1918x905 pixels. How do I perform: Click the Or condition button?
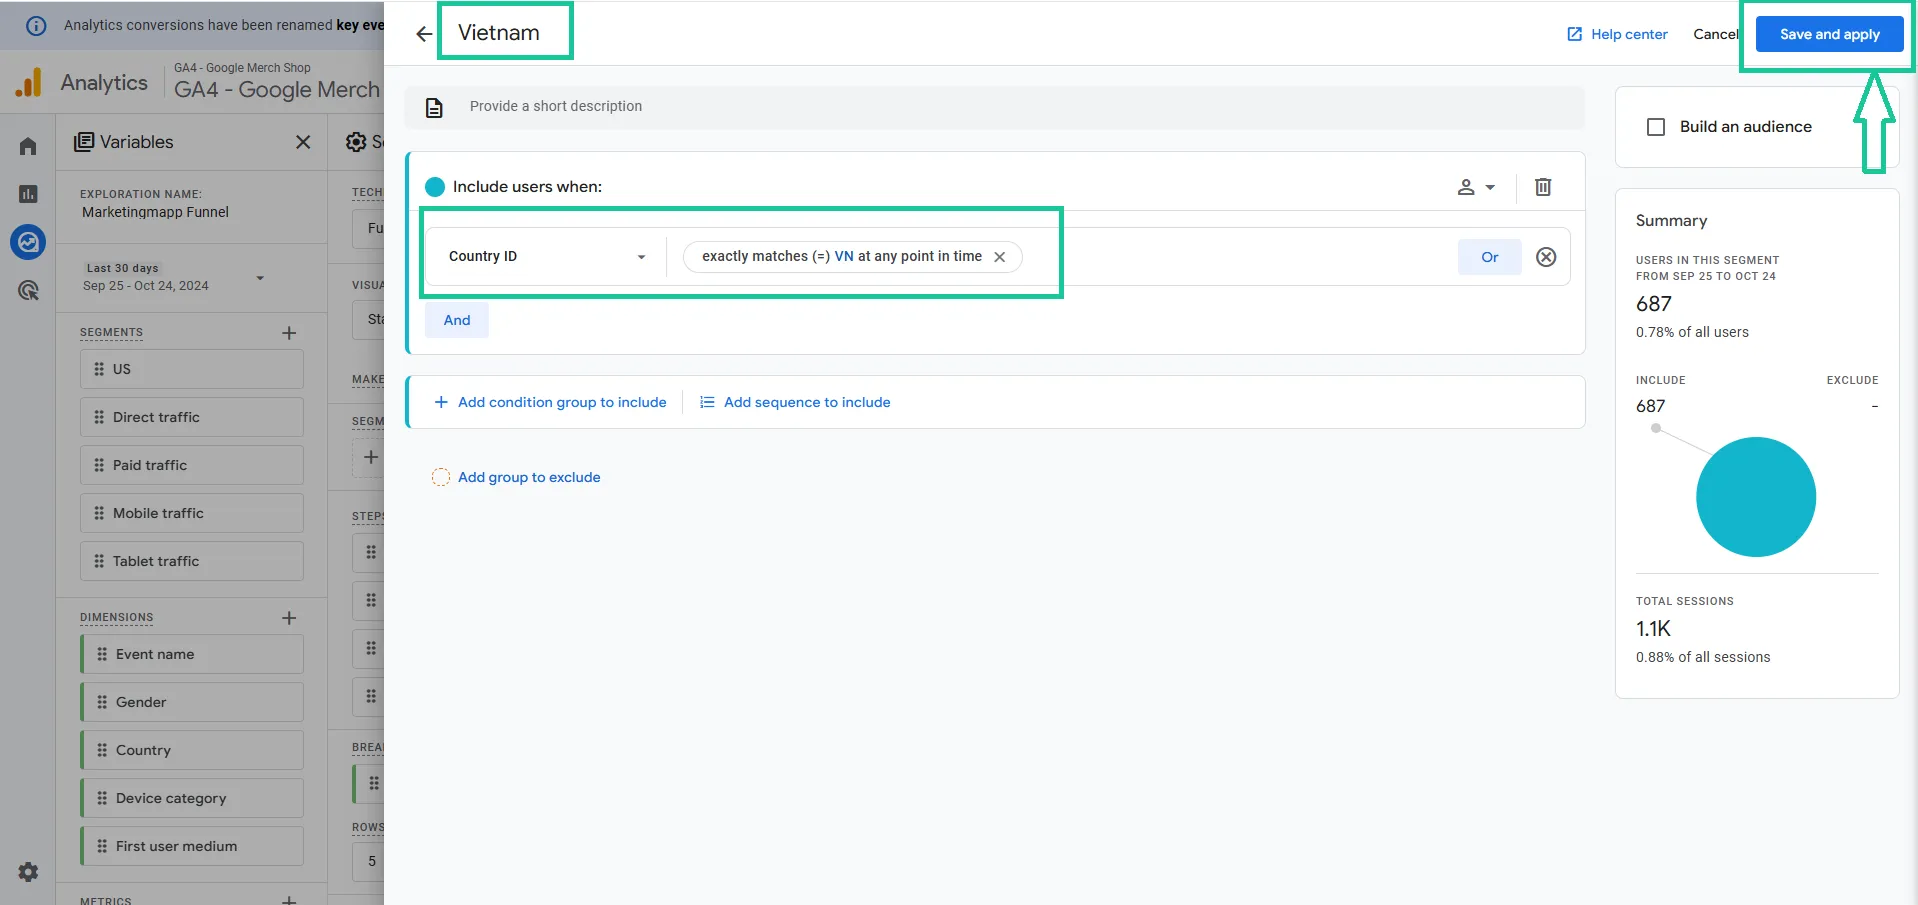point(1489,257)
